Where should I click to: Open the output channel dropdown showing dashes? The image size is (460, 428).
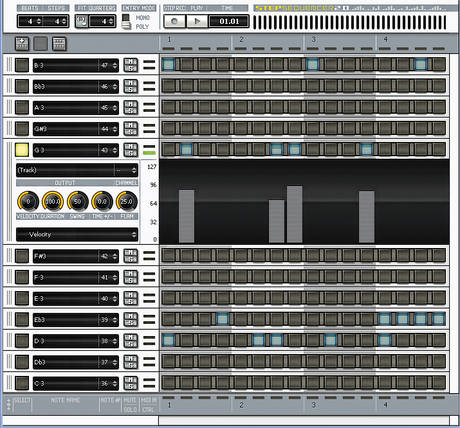click(126, 170)
